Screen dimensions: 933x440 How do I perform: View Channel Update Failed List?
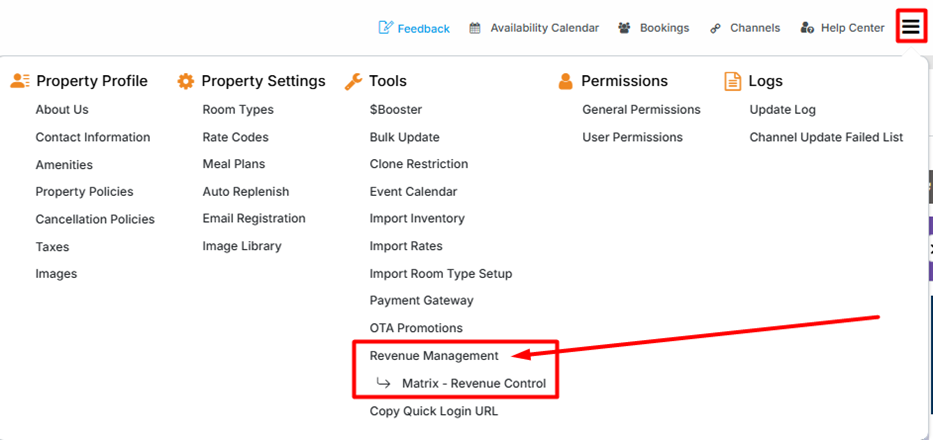click(826, 137)
